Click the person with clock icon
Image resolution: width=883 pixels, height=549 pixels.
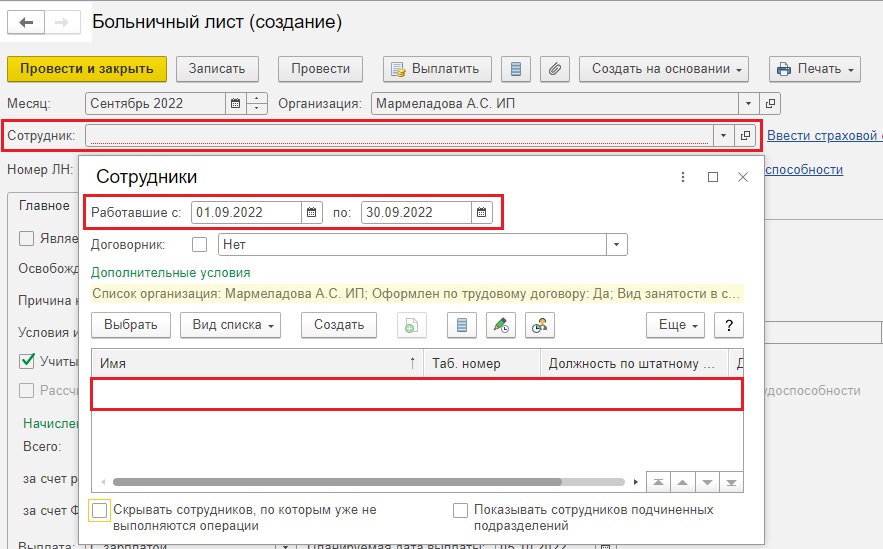point(539,325)
